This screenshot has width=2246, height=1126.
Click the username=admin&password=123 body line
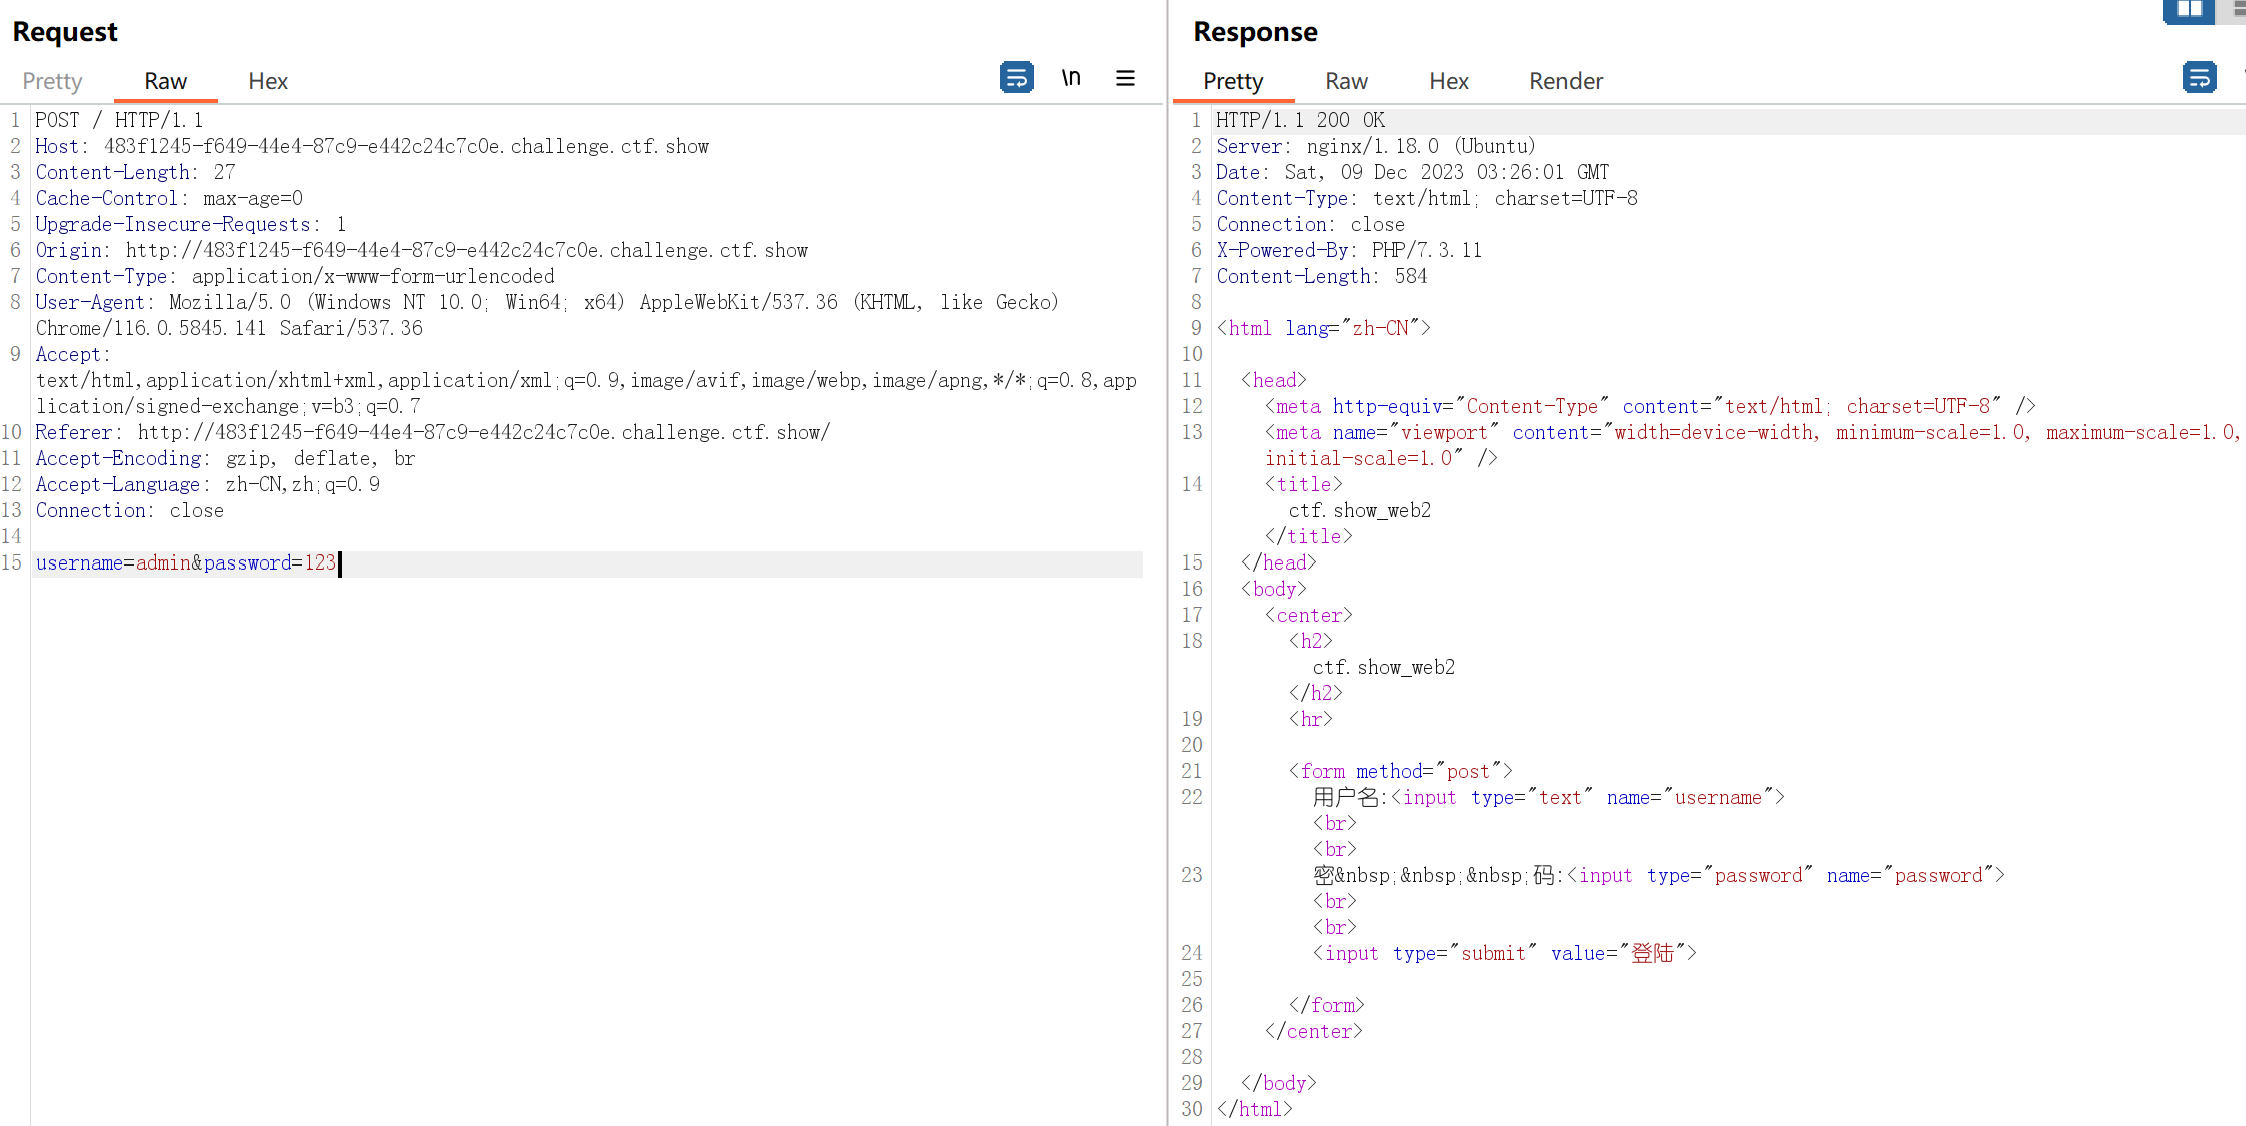click(186, 563)
